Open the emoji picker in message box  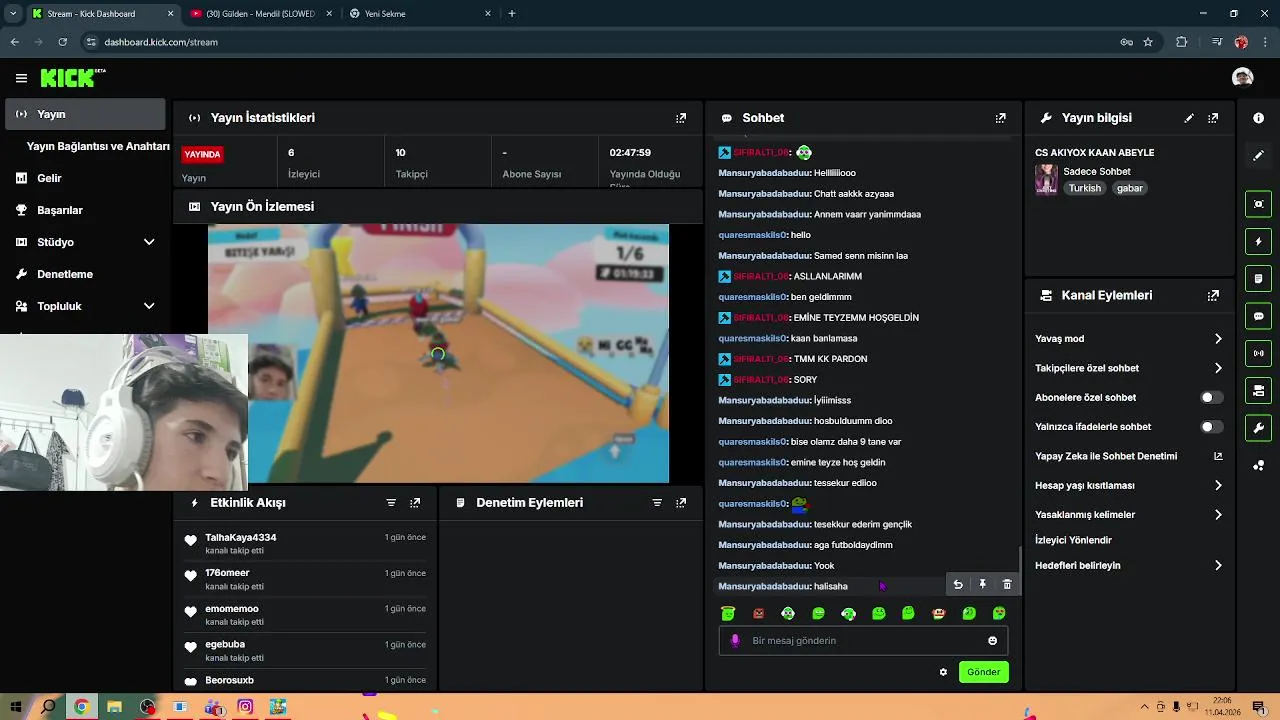coord(992,641)
